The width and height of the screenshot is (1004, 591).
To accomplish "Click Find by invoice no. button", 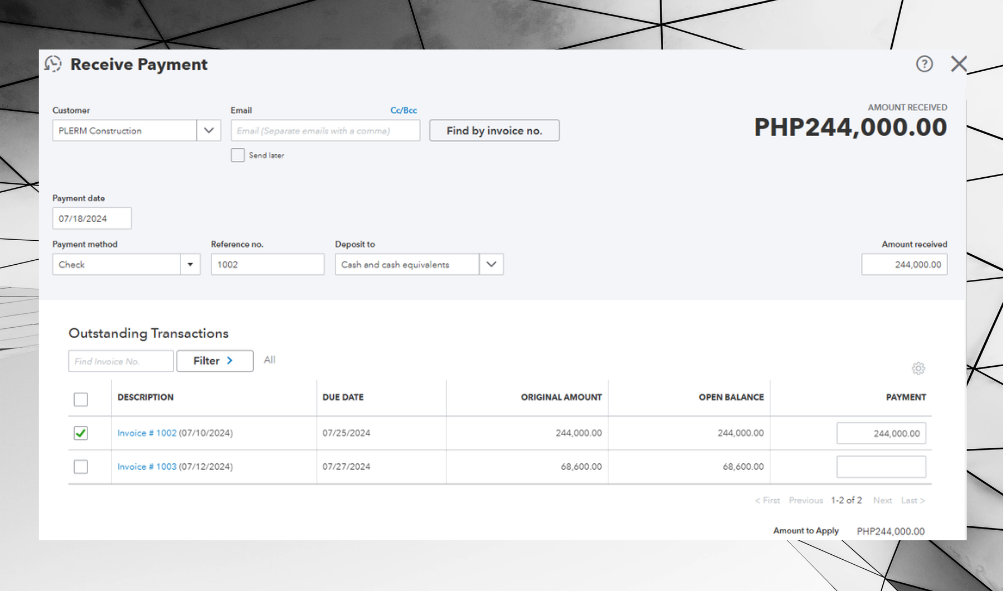I will click(494, 131).
